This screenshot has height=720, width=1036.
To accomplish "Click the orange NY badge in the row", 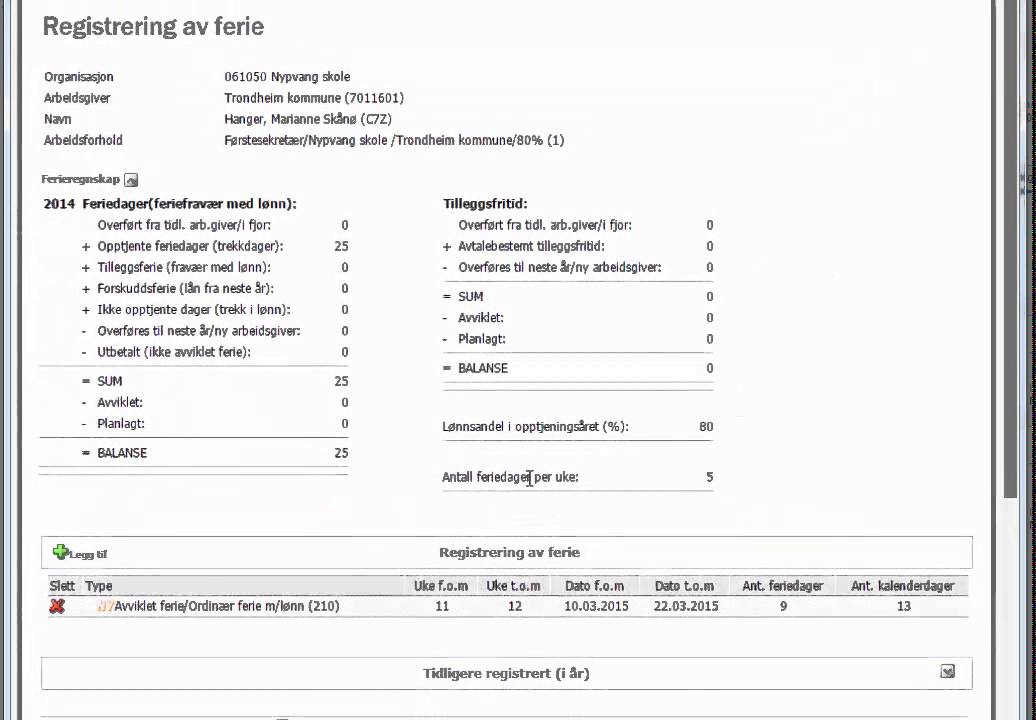I will tap(104, 606).
